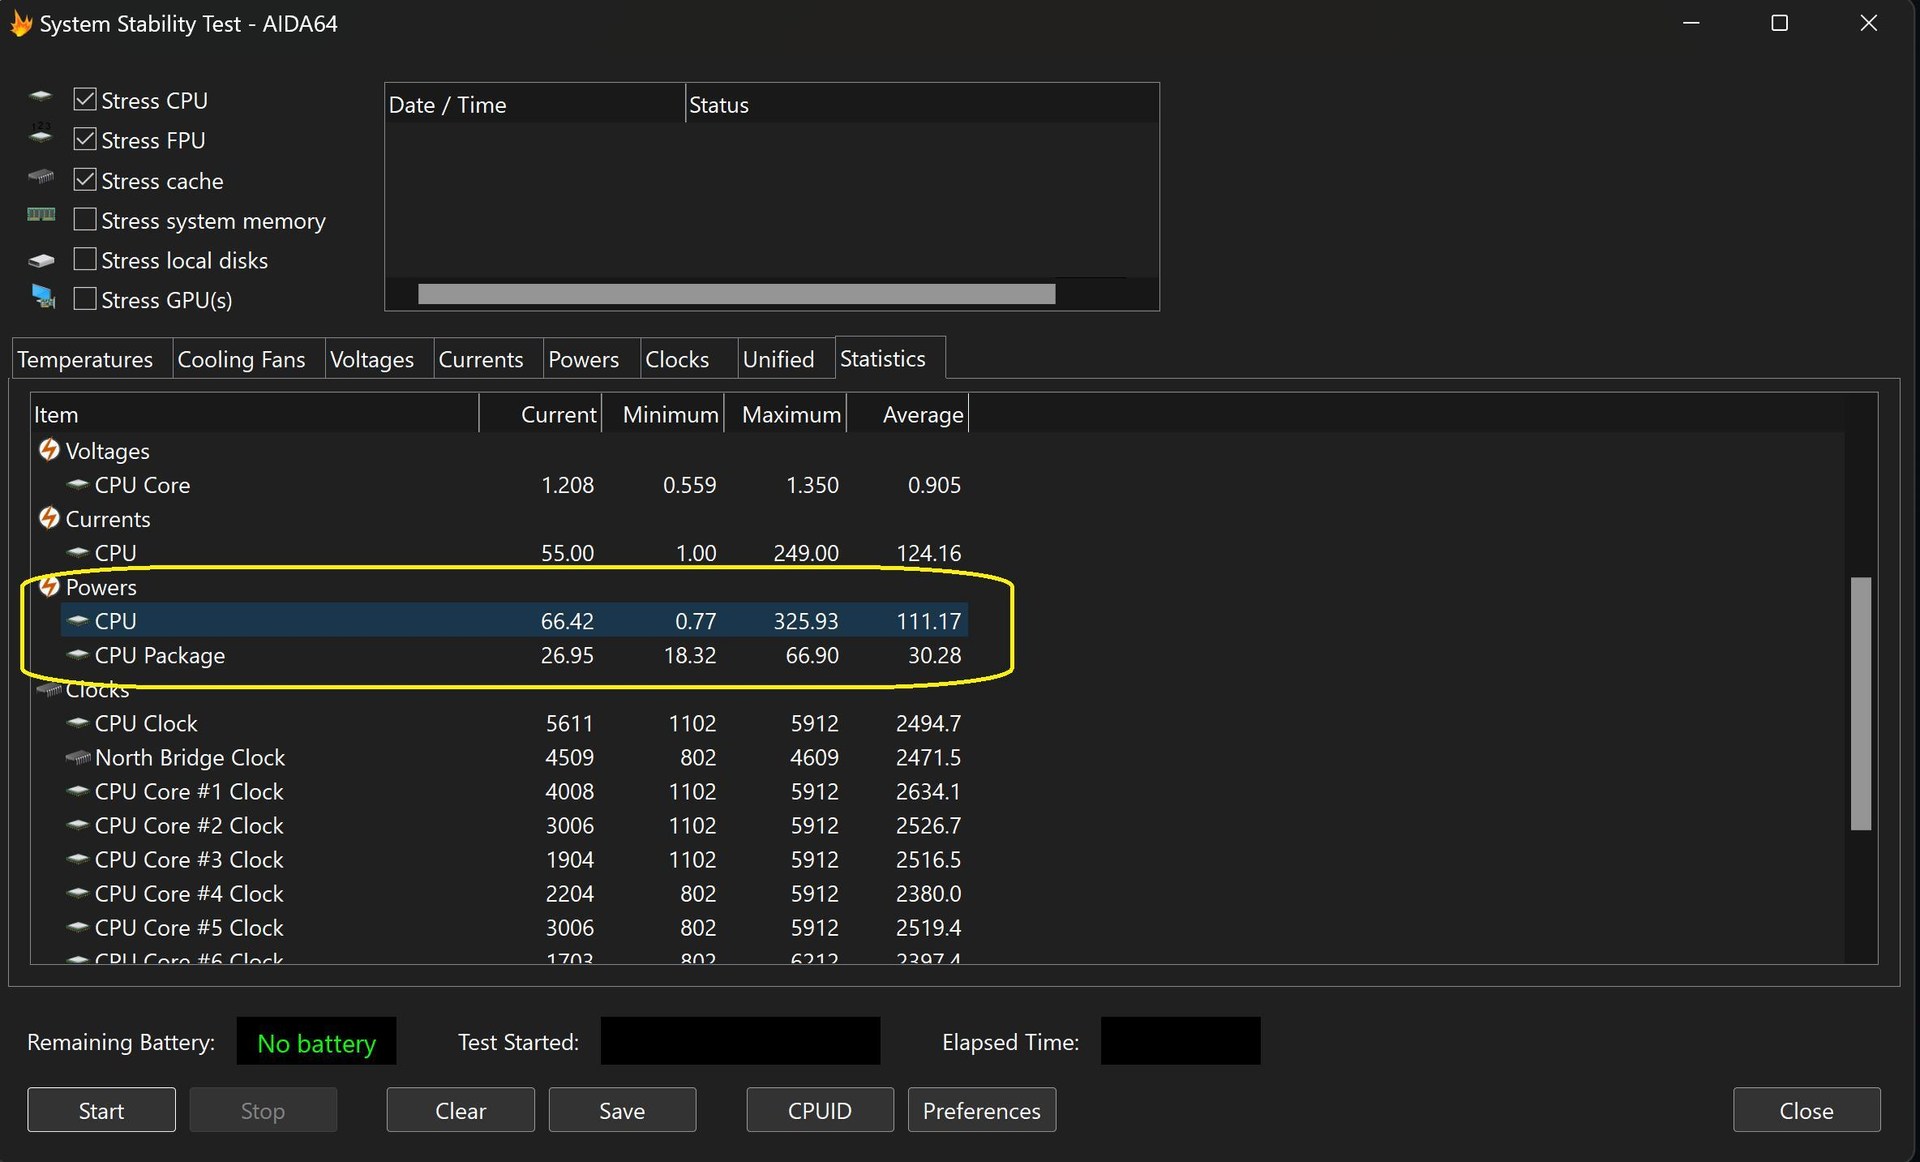Uncheck the Stress CPU checkbox
The image size is (1920, 1162).
click(85, 100)
